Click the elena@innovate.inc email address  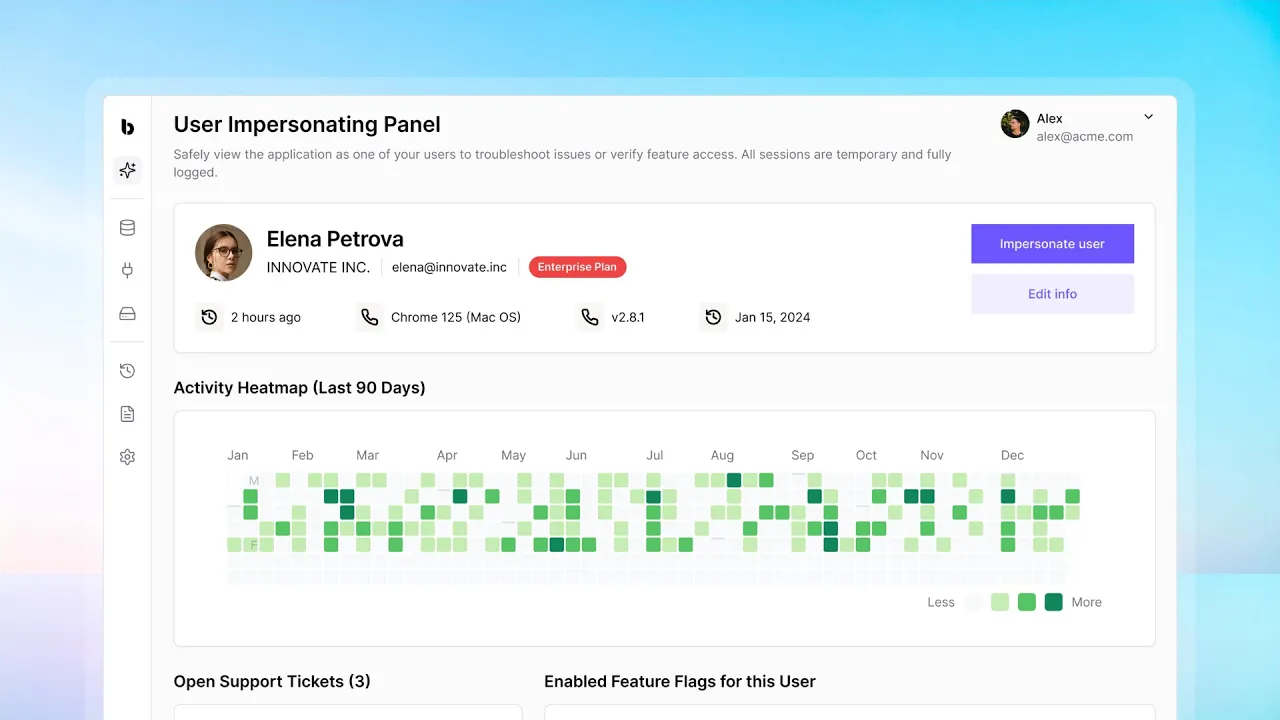tap(449, 267)
